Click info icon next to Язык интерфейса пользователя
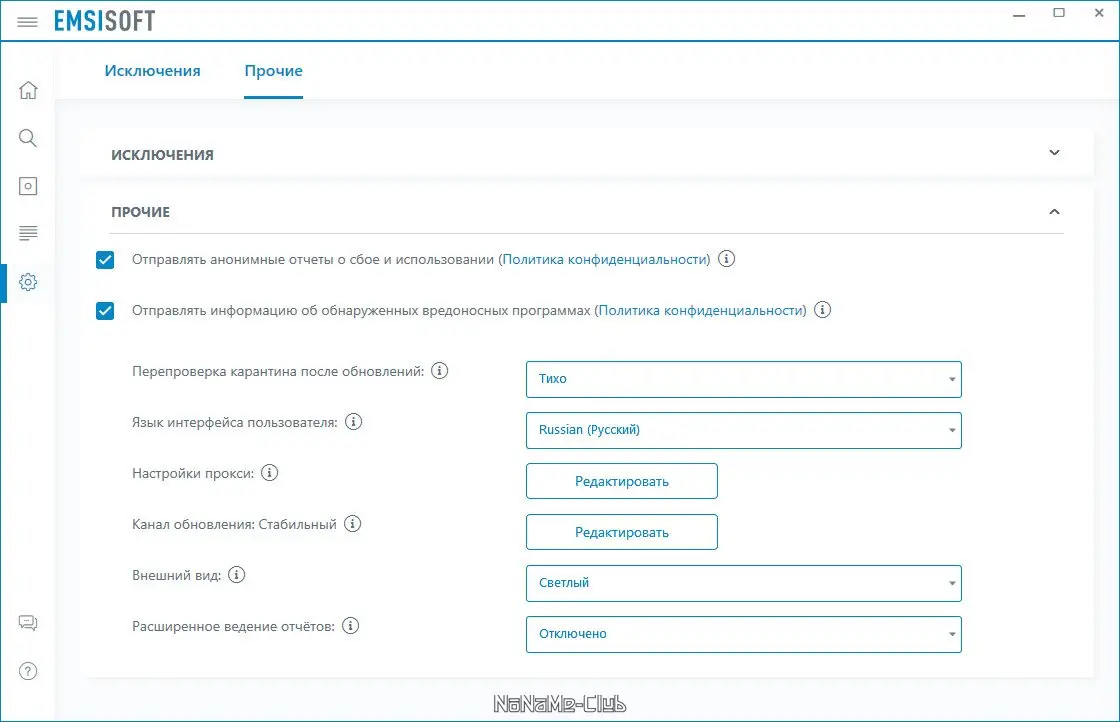 (x=353, y=421)
